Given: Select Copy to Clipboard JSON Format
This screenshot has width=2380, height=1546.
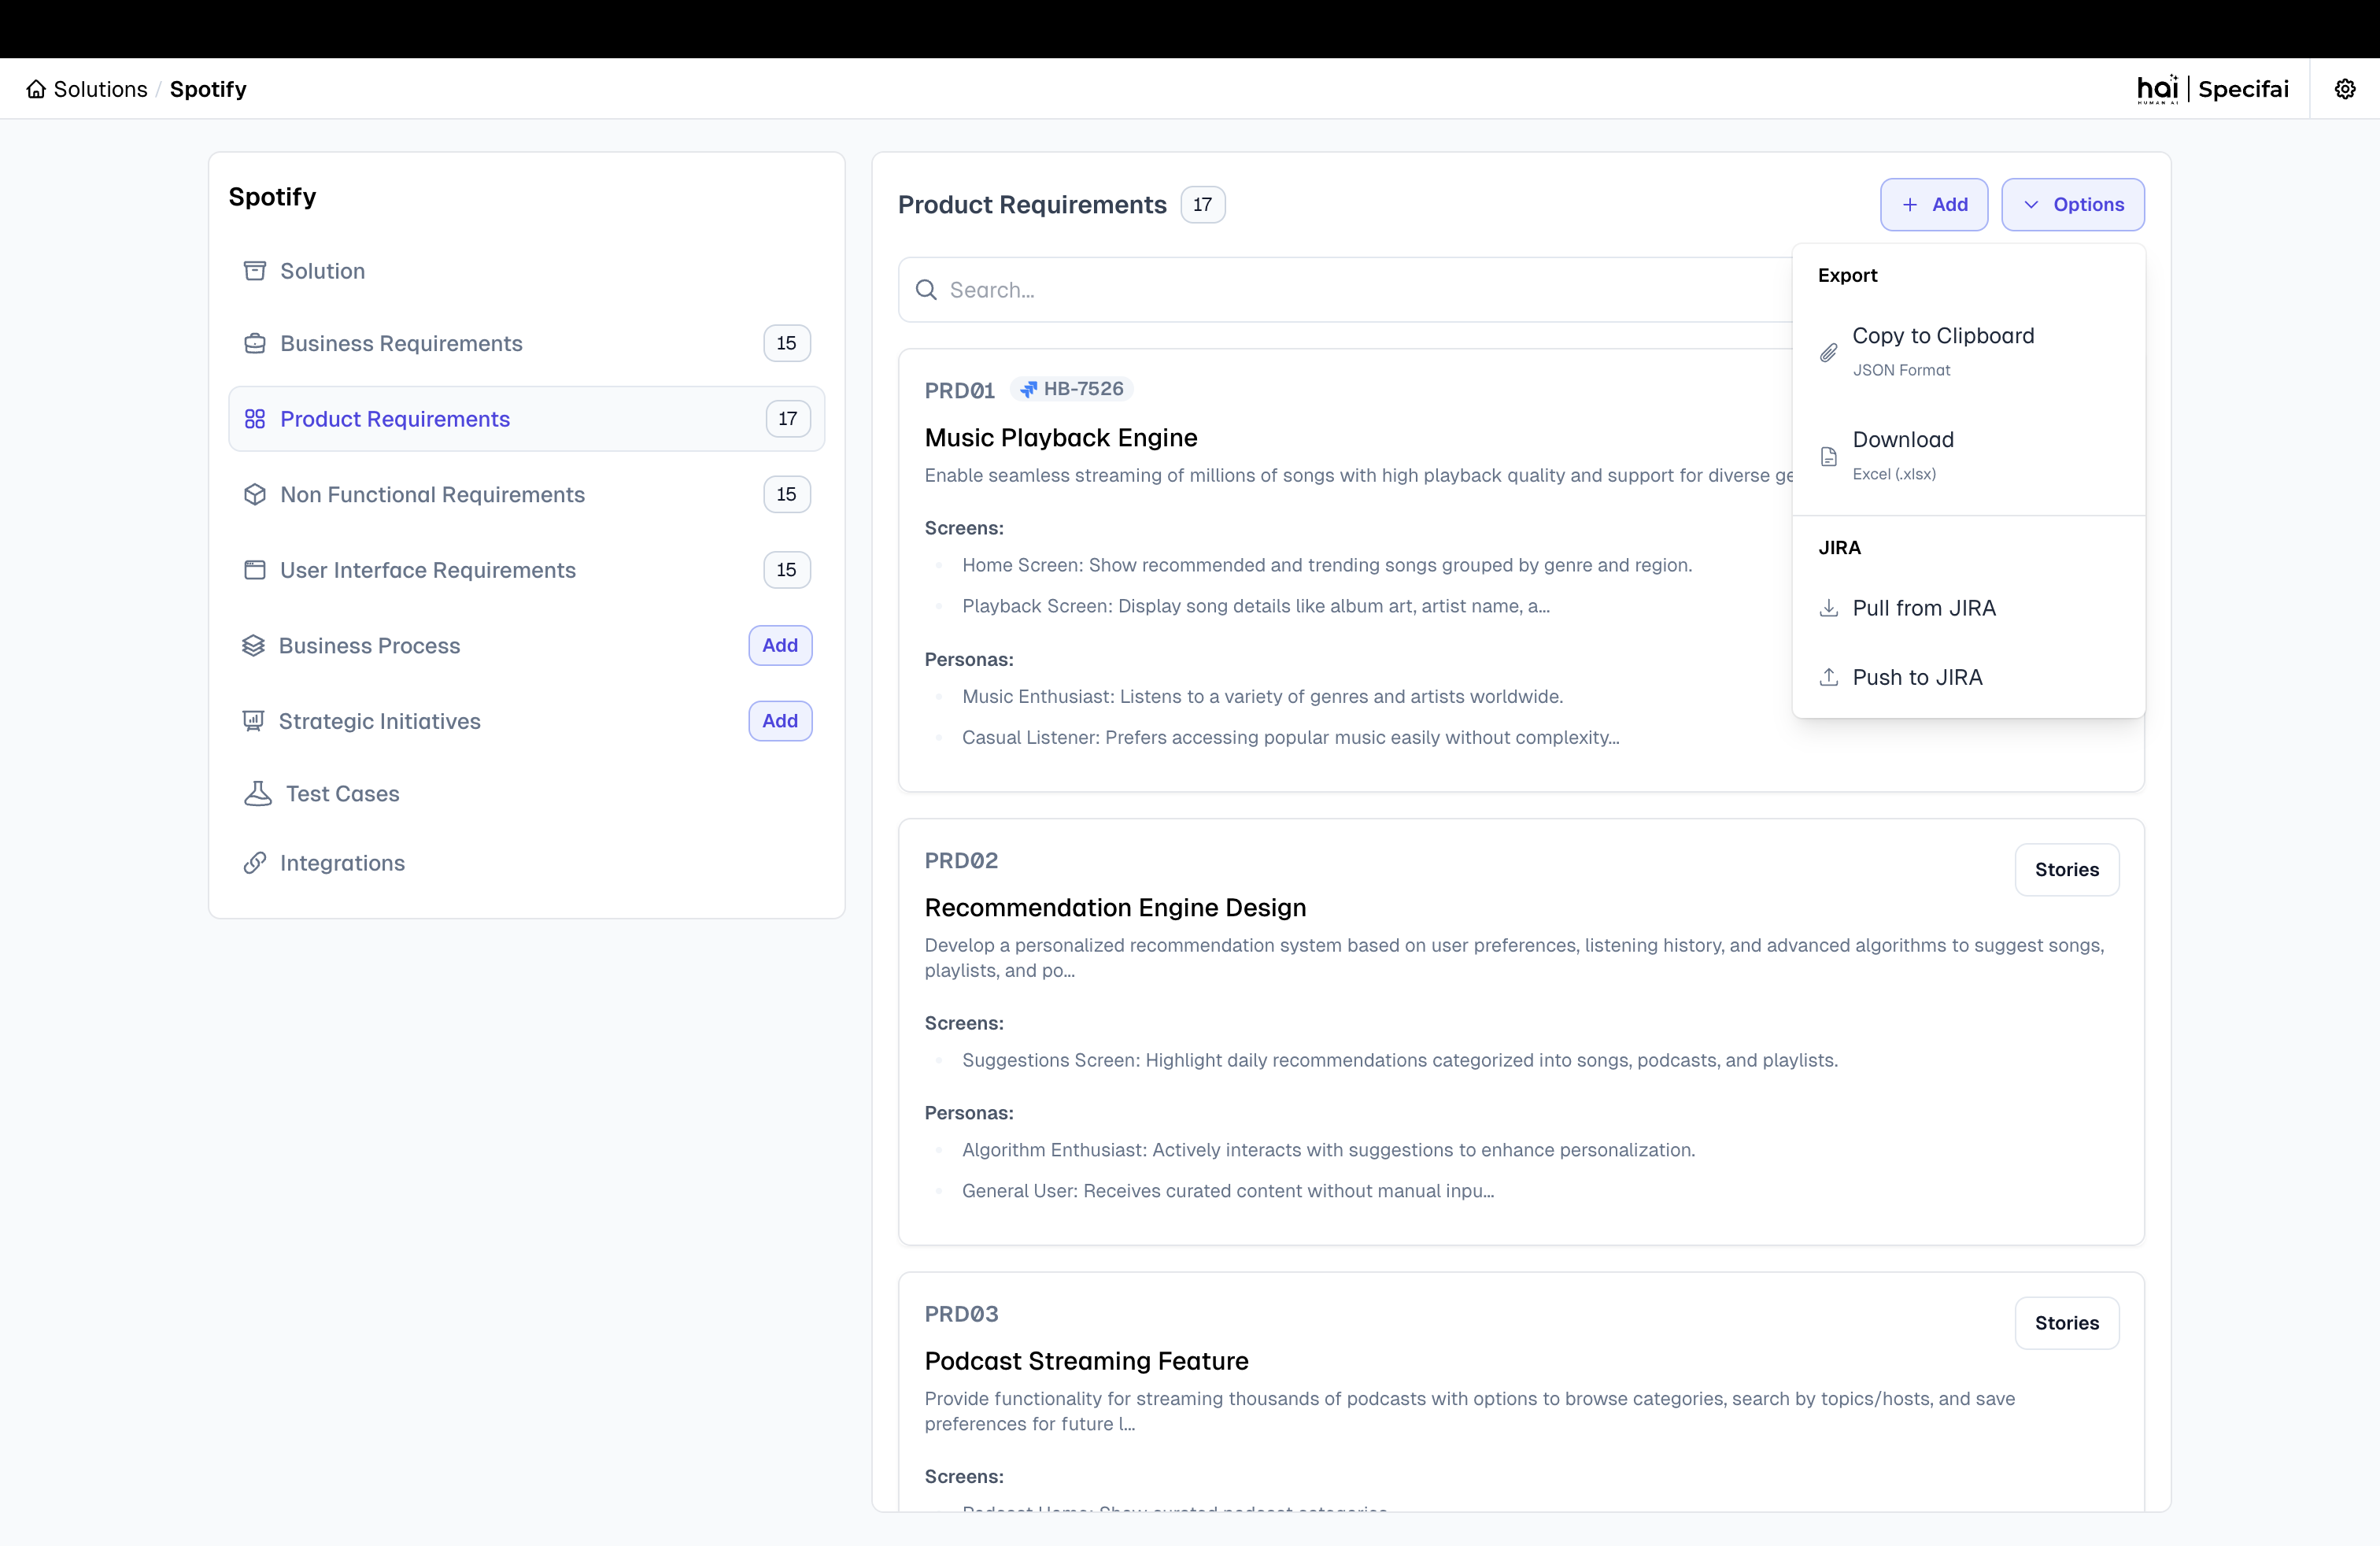Looking at the screenshot, I should [x=1968, y=352].
